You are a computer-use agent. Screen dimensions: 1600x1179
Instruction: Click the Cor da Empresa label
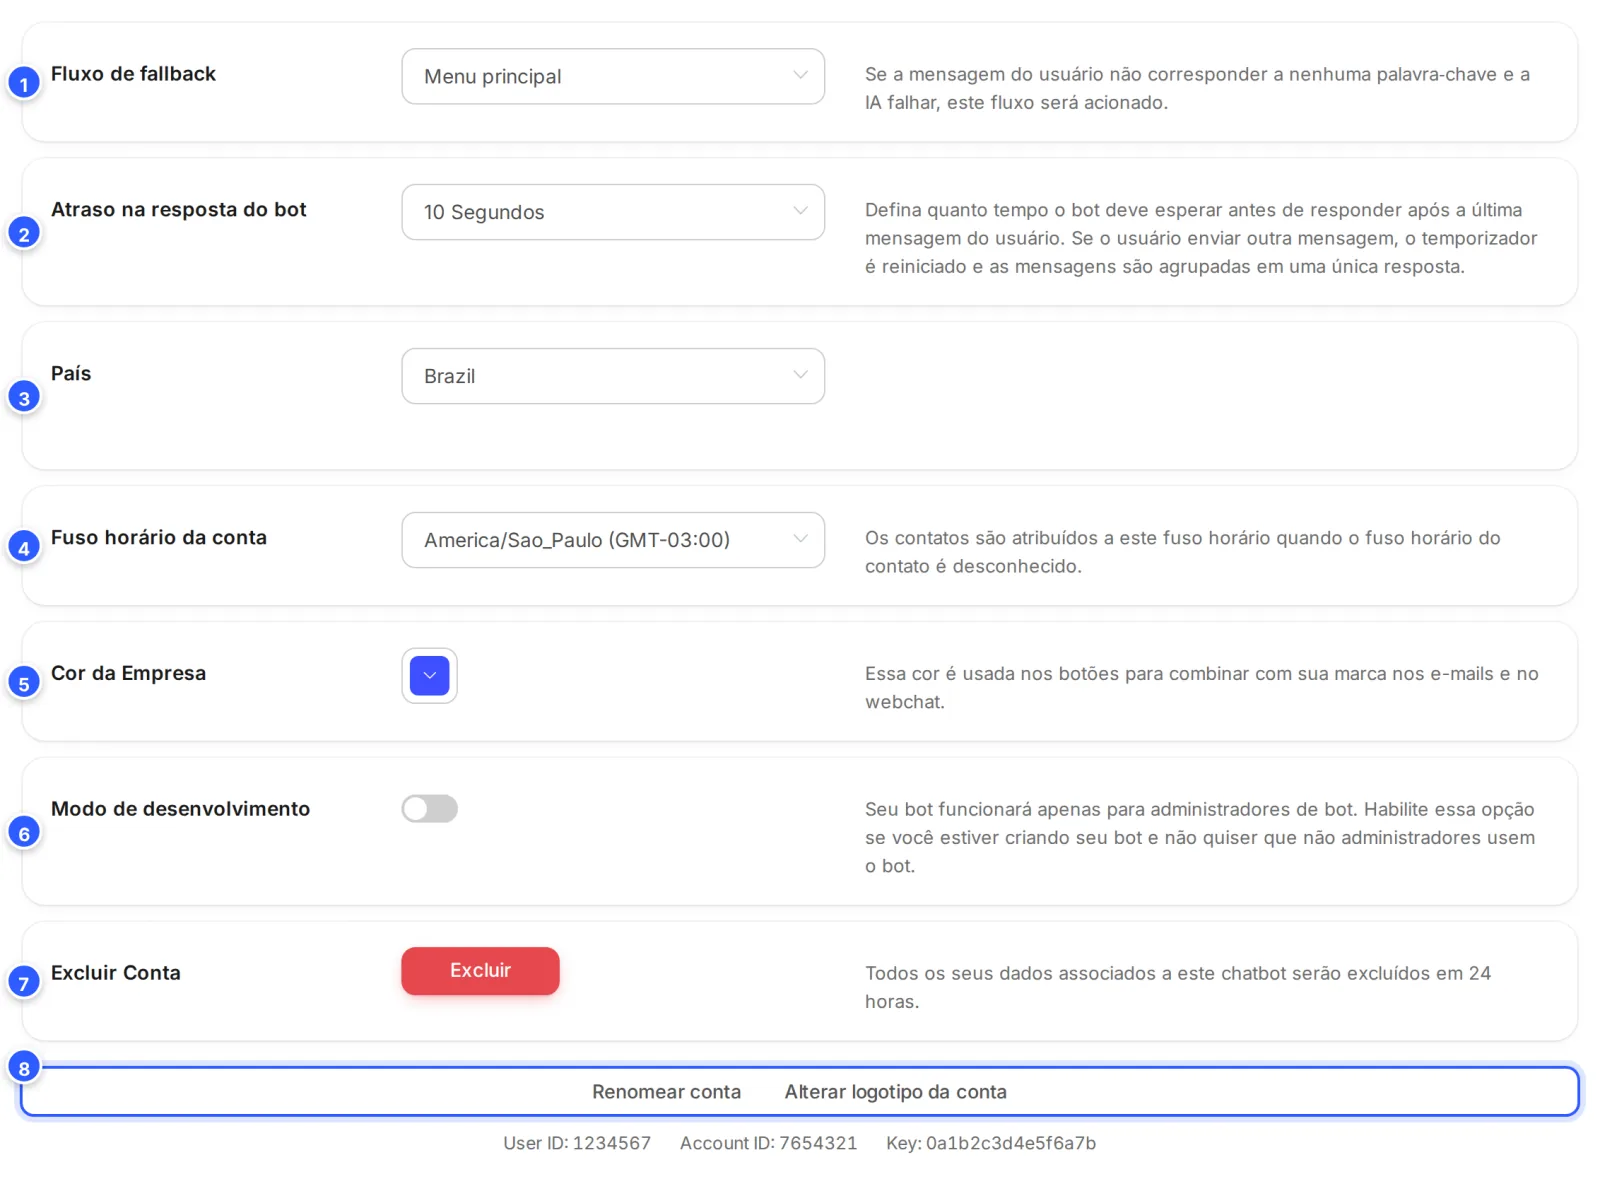click(128, 674)
